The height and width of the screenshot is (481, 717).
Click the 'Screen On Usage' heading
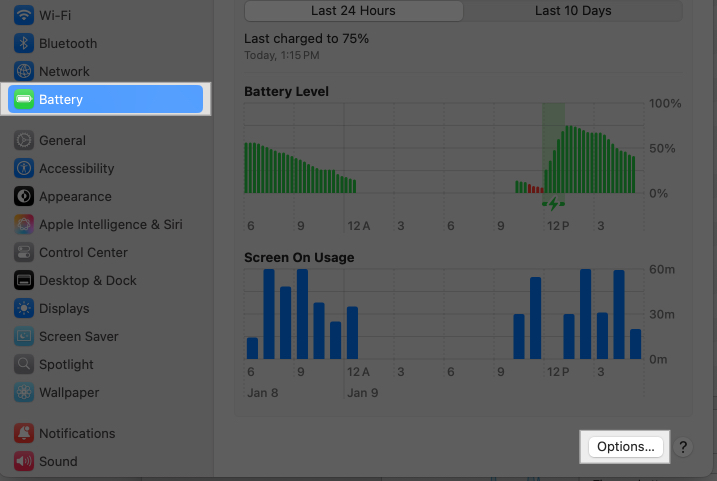pyautogui.click(x=299, y=257)
